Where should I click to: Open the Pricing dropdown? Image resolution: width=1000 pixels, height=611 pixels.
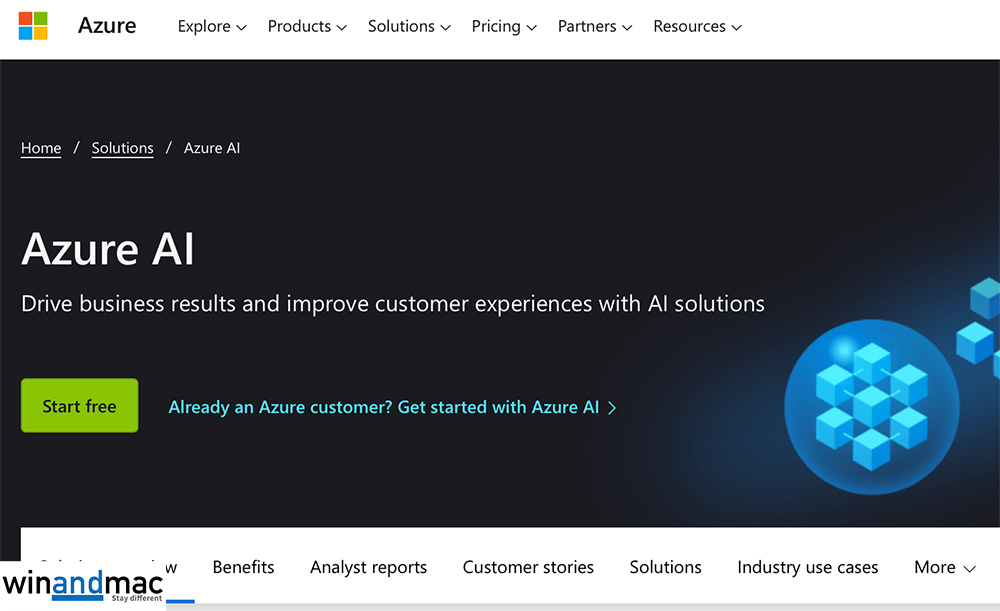504,27
